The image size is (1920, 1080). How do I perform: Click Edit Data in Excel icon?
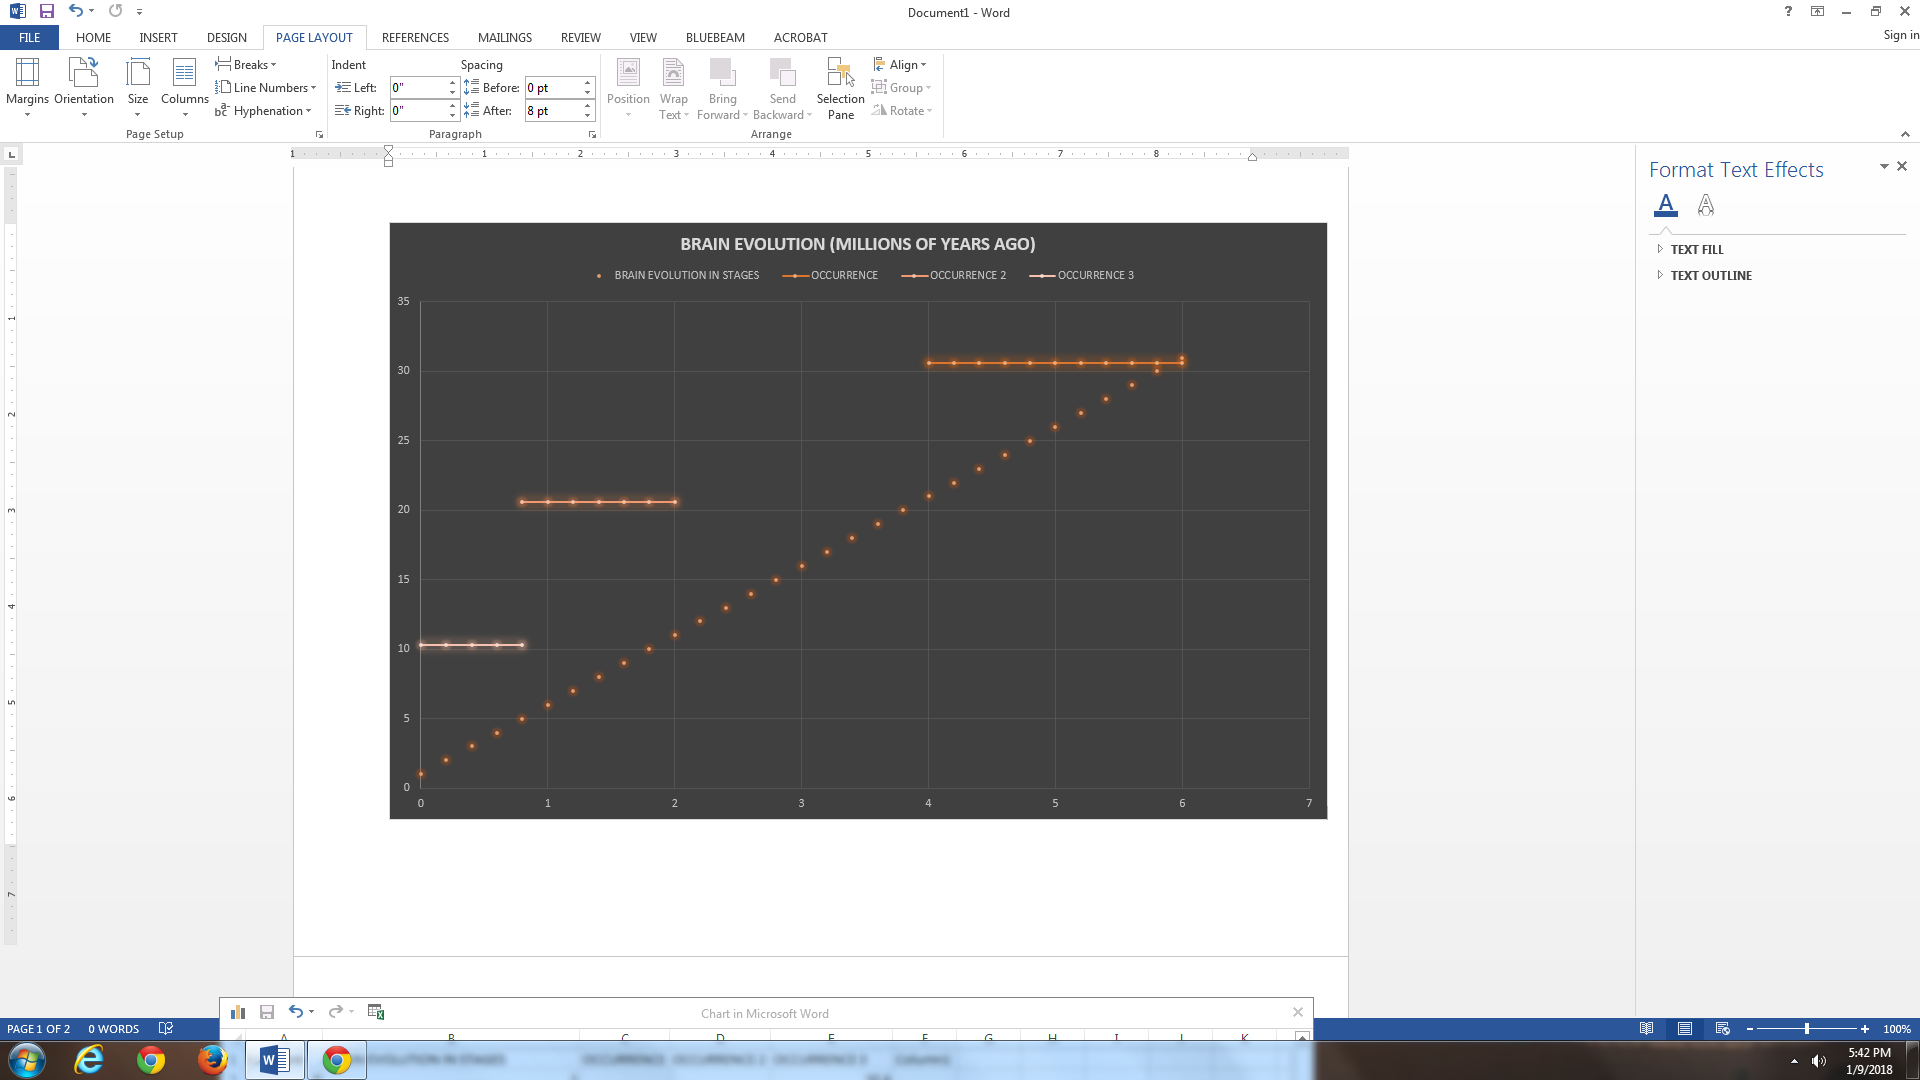click(x=376, y=1012)
